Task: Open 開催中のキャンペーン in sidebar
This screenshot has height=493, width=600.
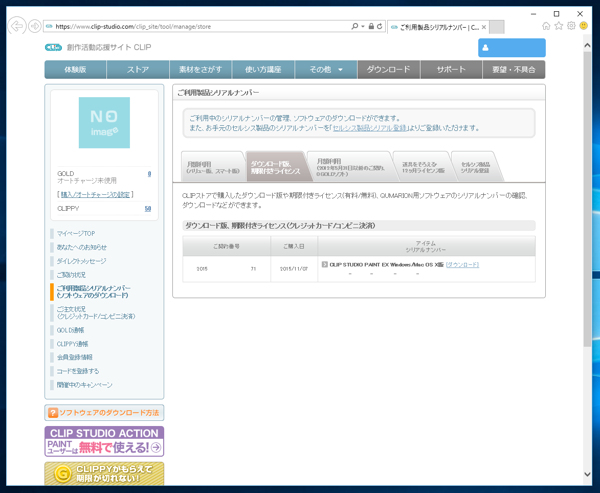Action: coord(85,385)
